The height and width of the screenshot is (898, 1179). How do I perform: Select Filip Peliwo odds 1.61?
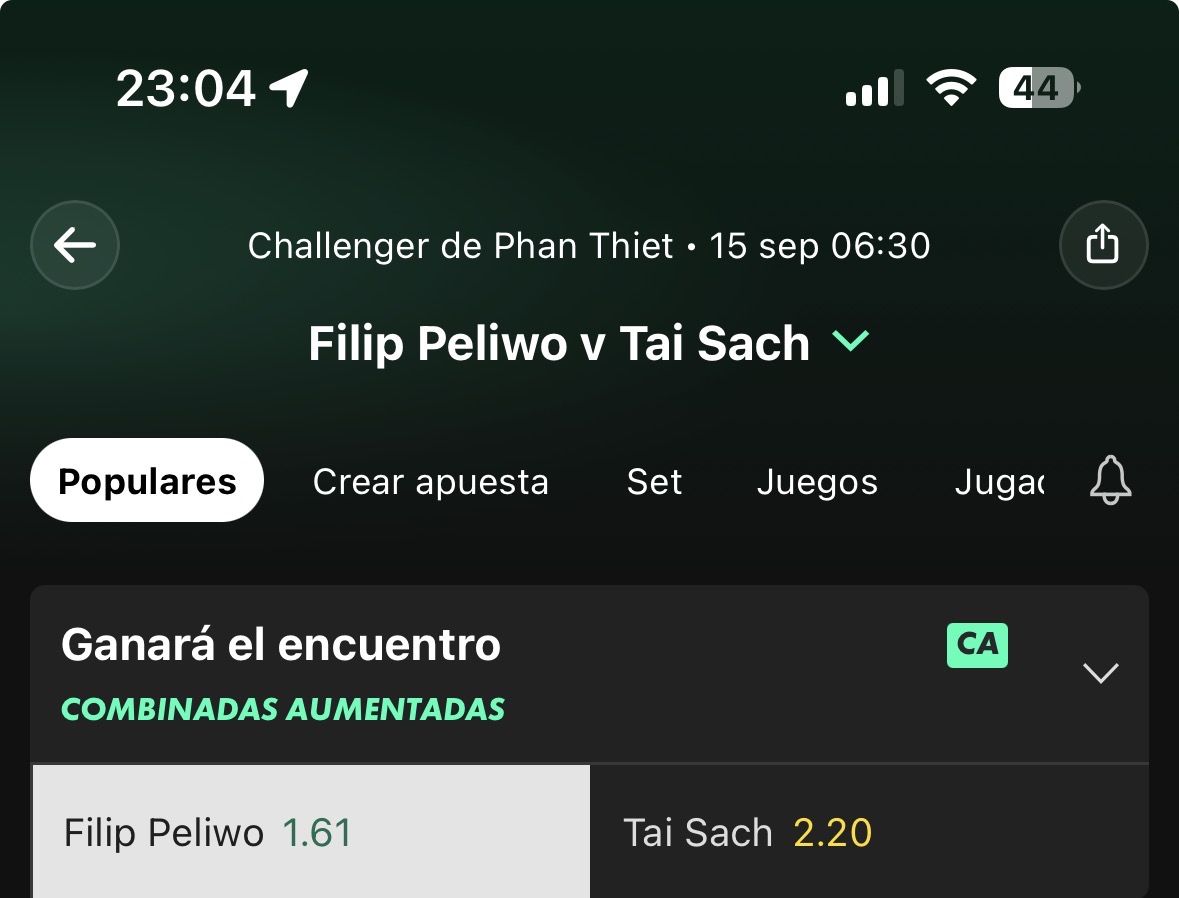pyautogui.click(x=311, y=832)
